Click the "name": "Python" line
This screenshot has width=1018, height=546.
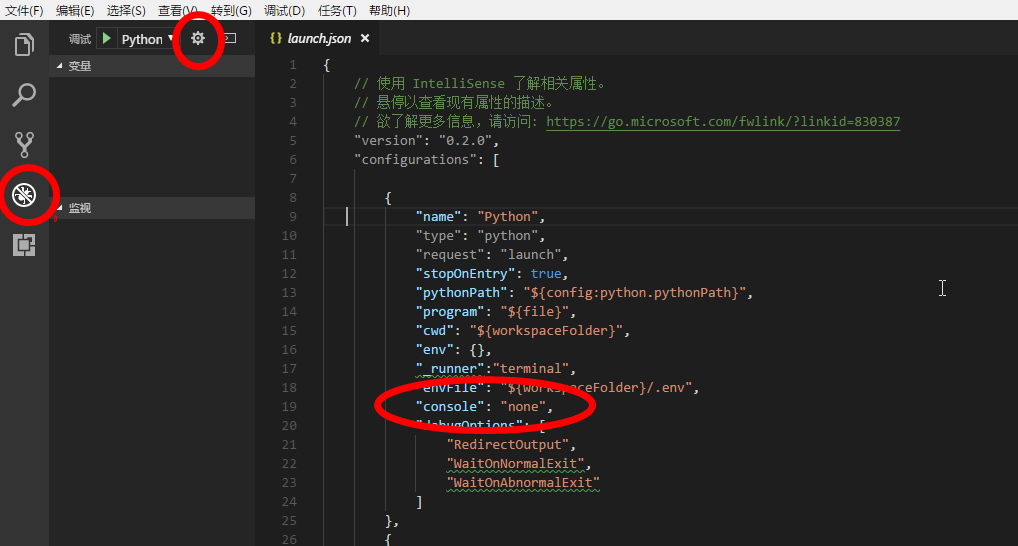tap(480, 216)
